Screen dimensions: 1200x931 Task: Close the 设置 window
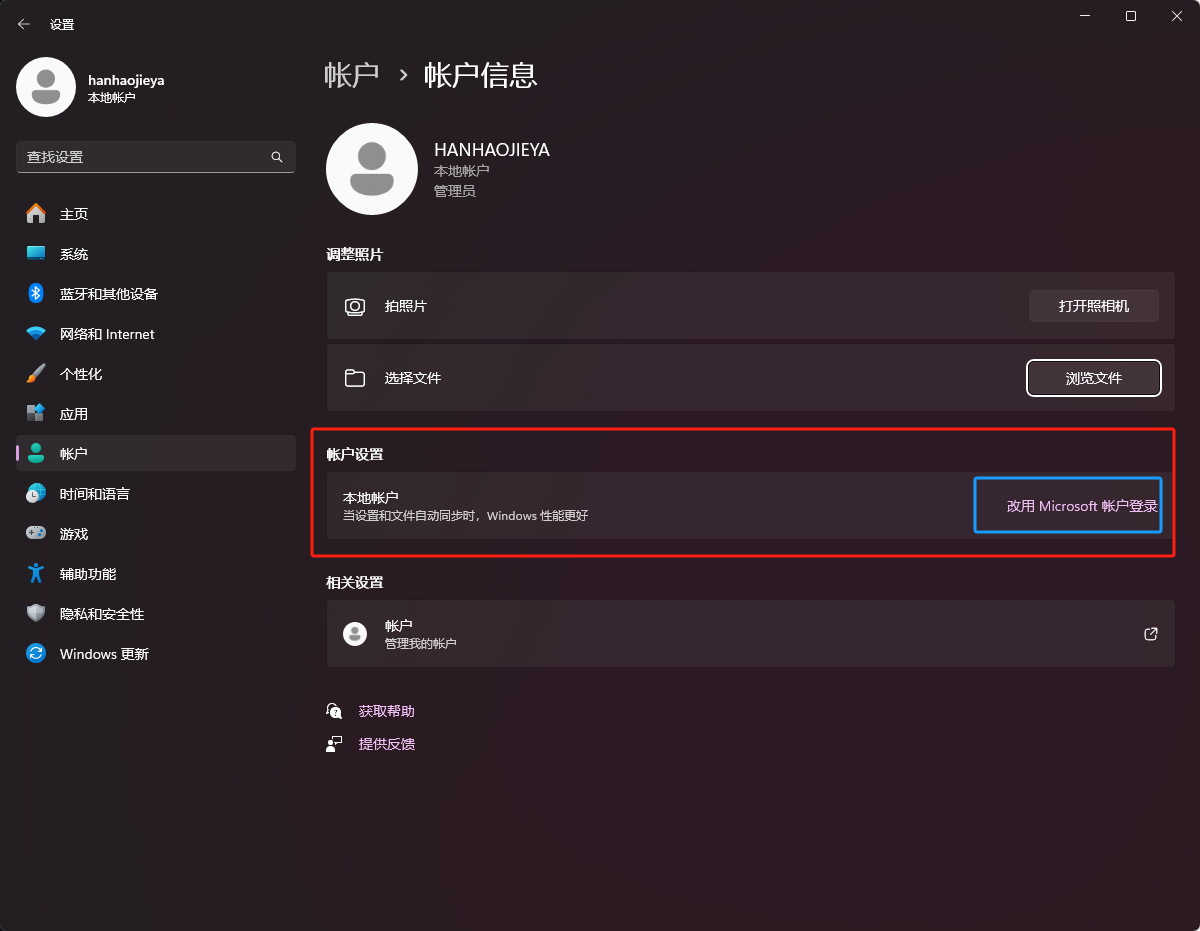(x=1177, y=16)
